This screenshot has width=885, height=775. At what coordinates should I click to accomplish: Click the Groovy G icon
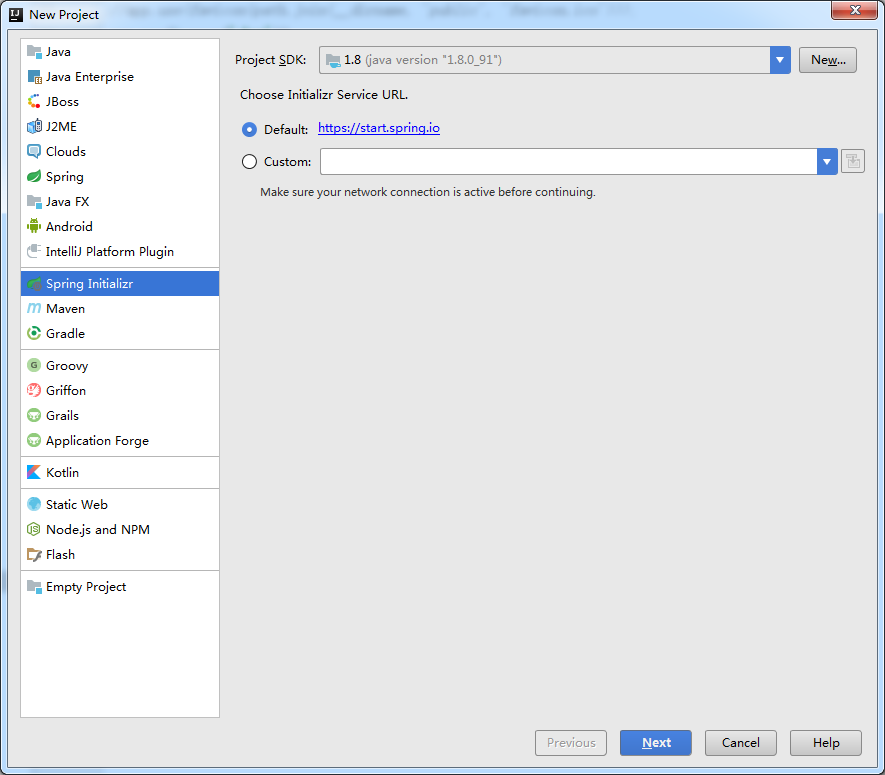[34, 365]
